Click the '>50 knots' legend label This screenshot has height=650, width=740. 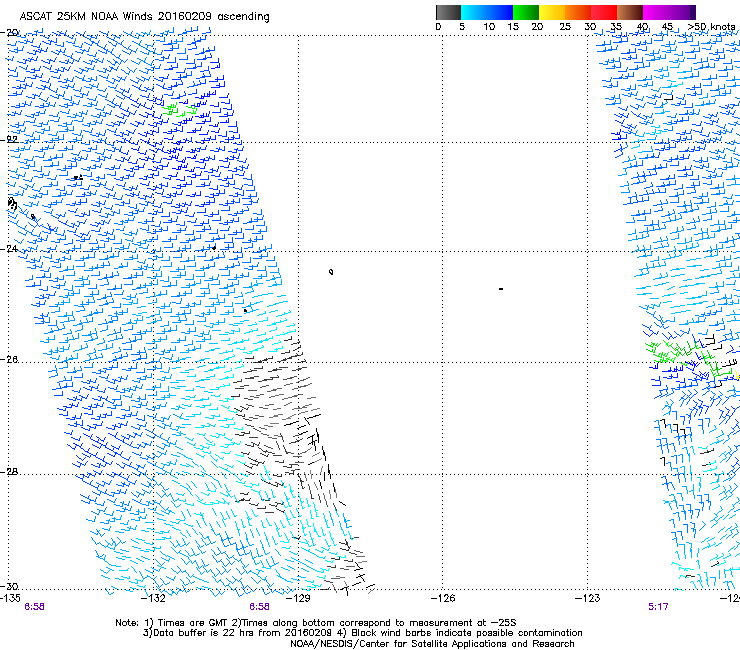[x=711, y=27]
